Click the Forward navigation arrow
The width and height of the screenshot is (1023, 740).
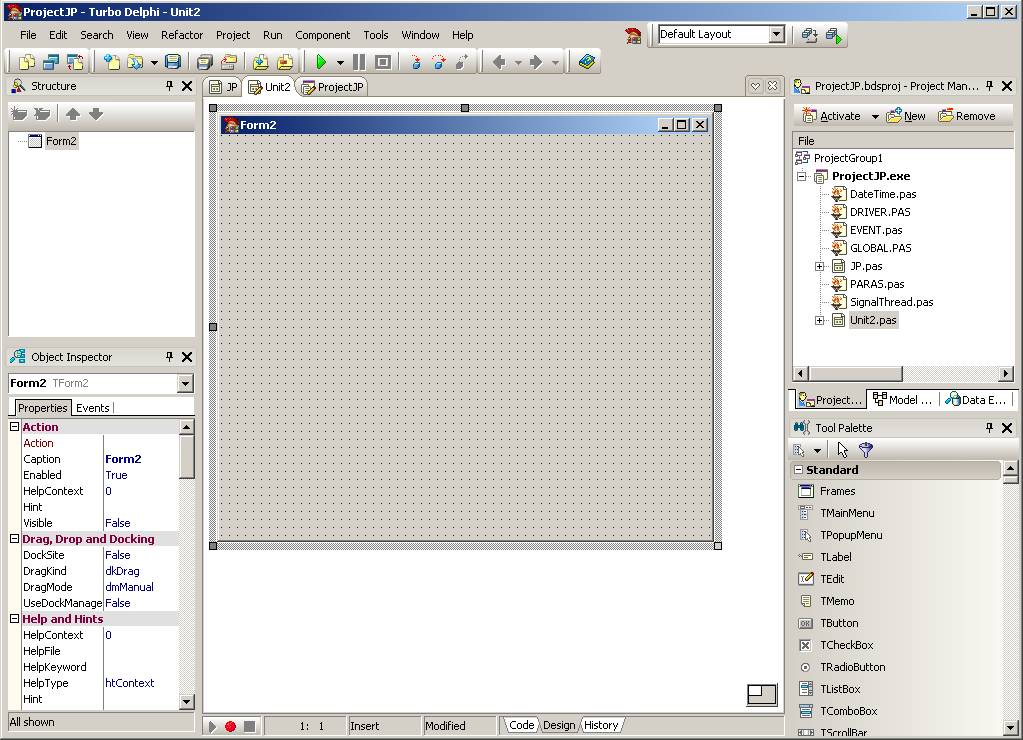click(x=536, y=62)
